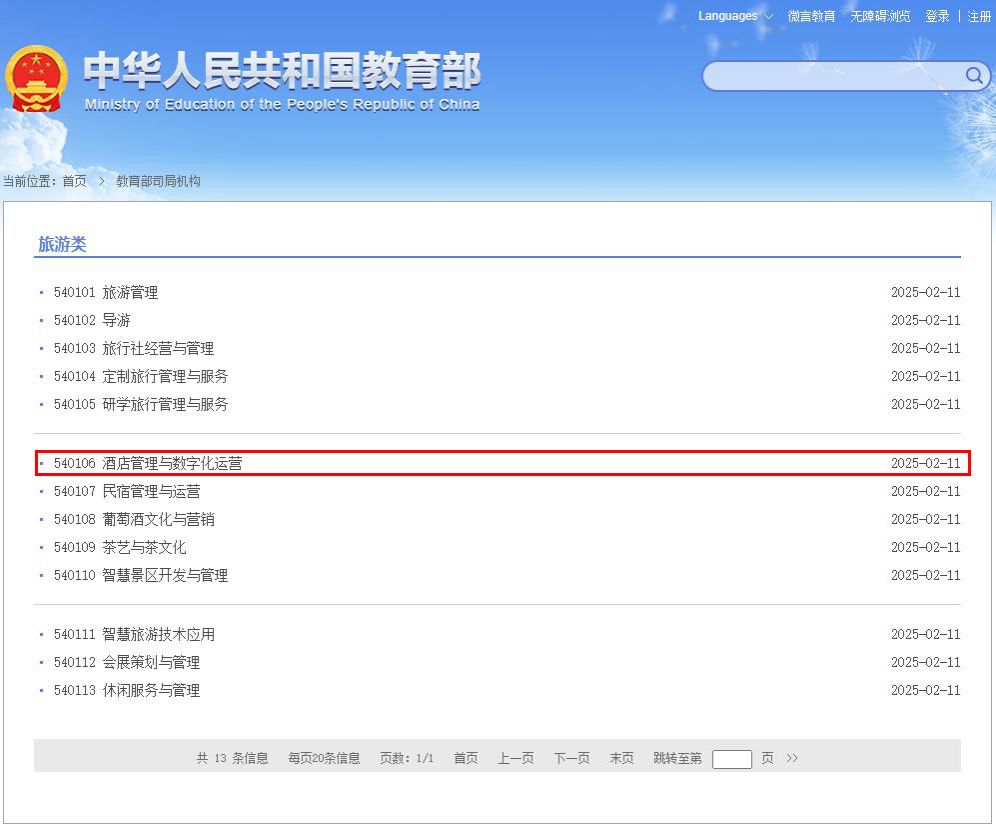Click the double-arrow jump page icon

click(x=791, y=758)
